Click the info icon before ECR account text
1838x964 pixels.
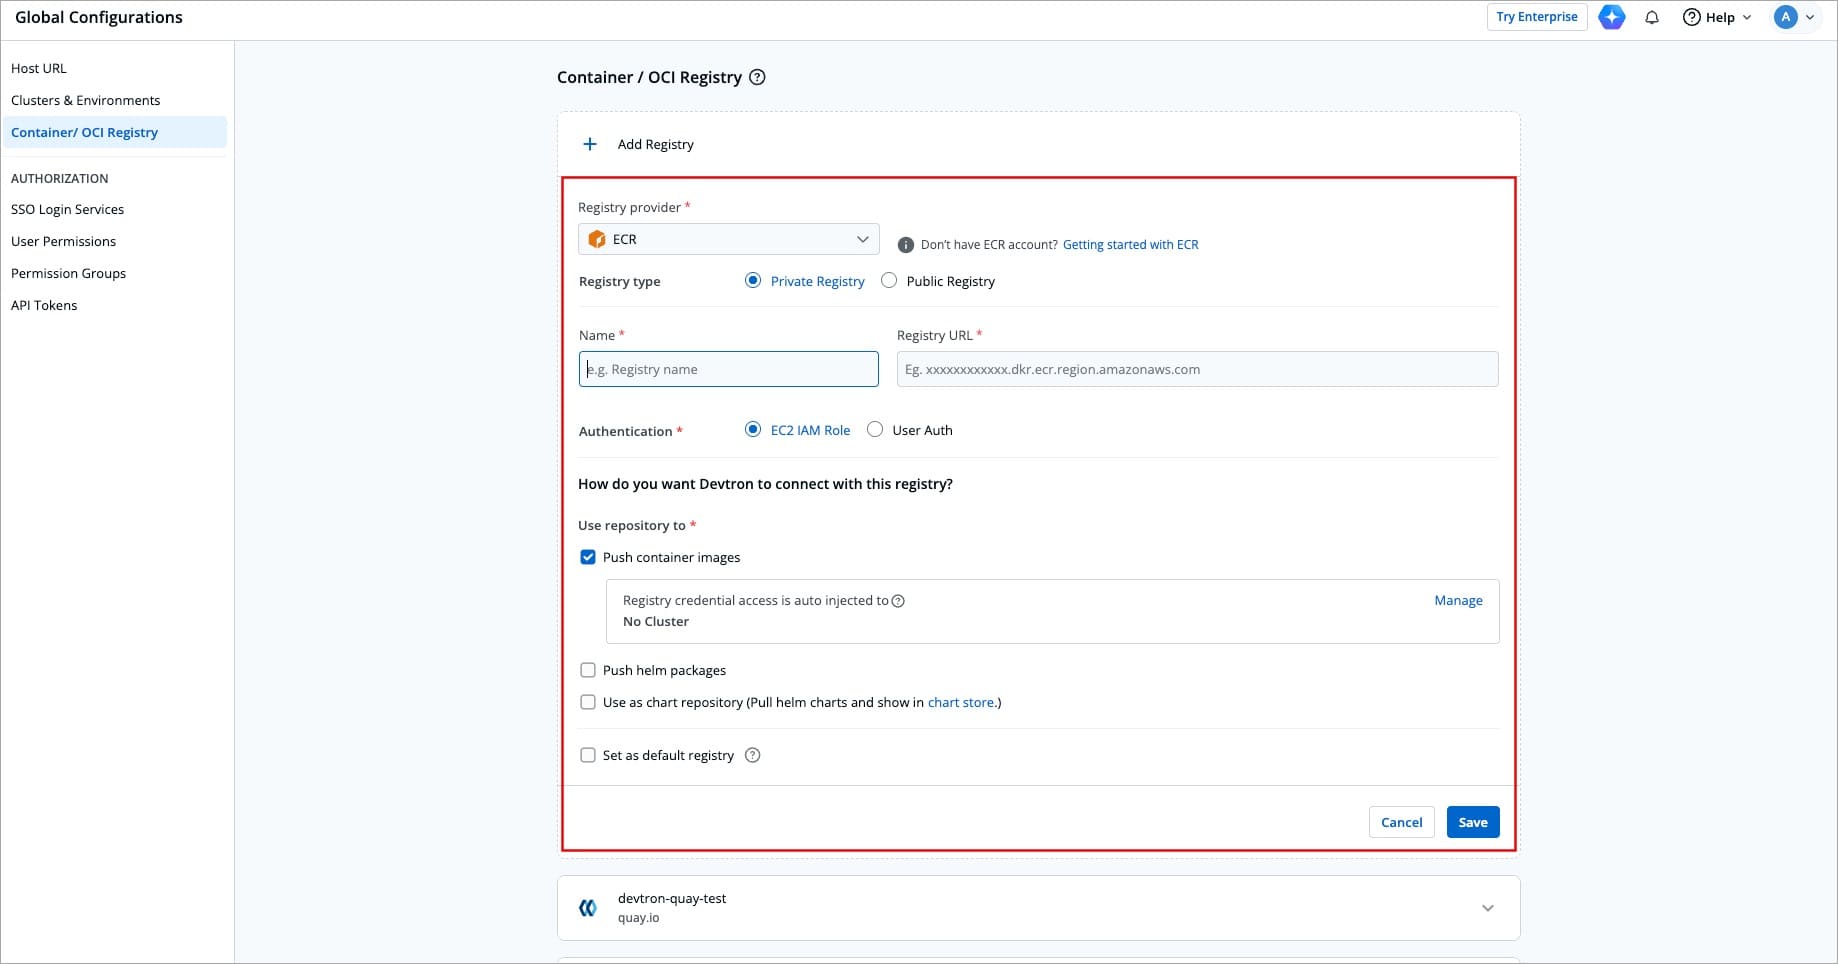906,245
